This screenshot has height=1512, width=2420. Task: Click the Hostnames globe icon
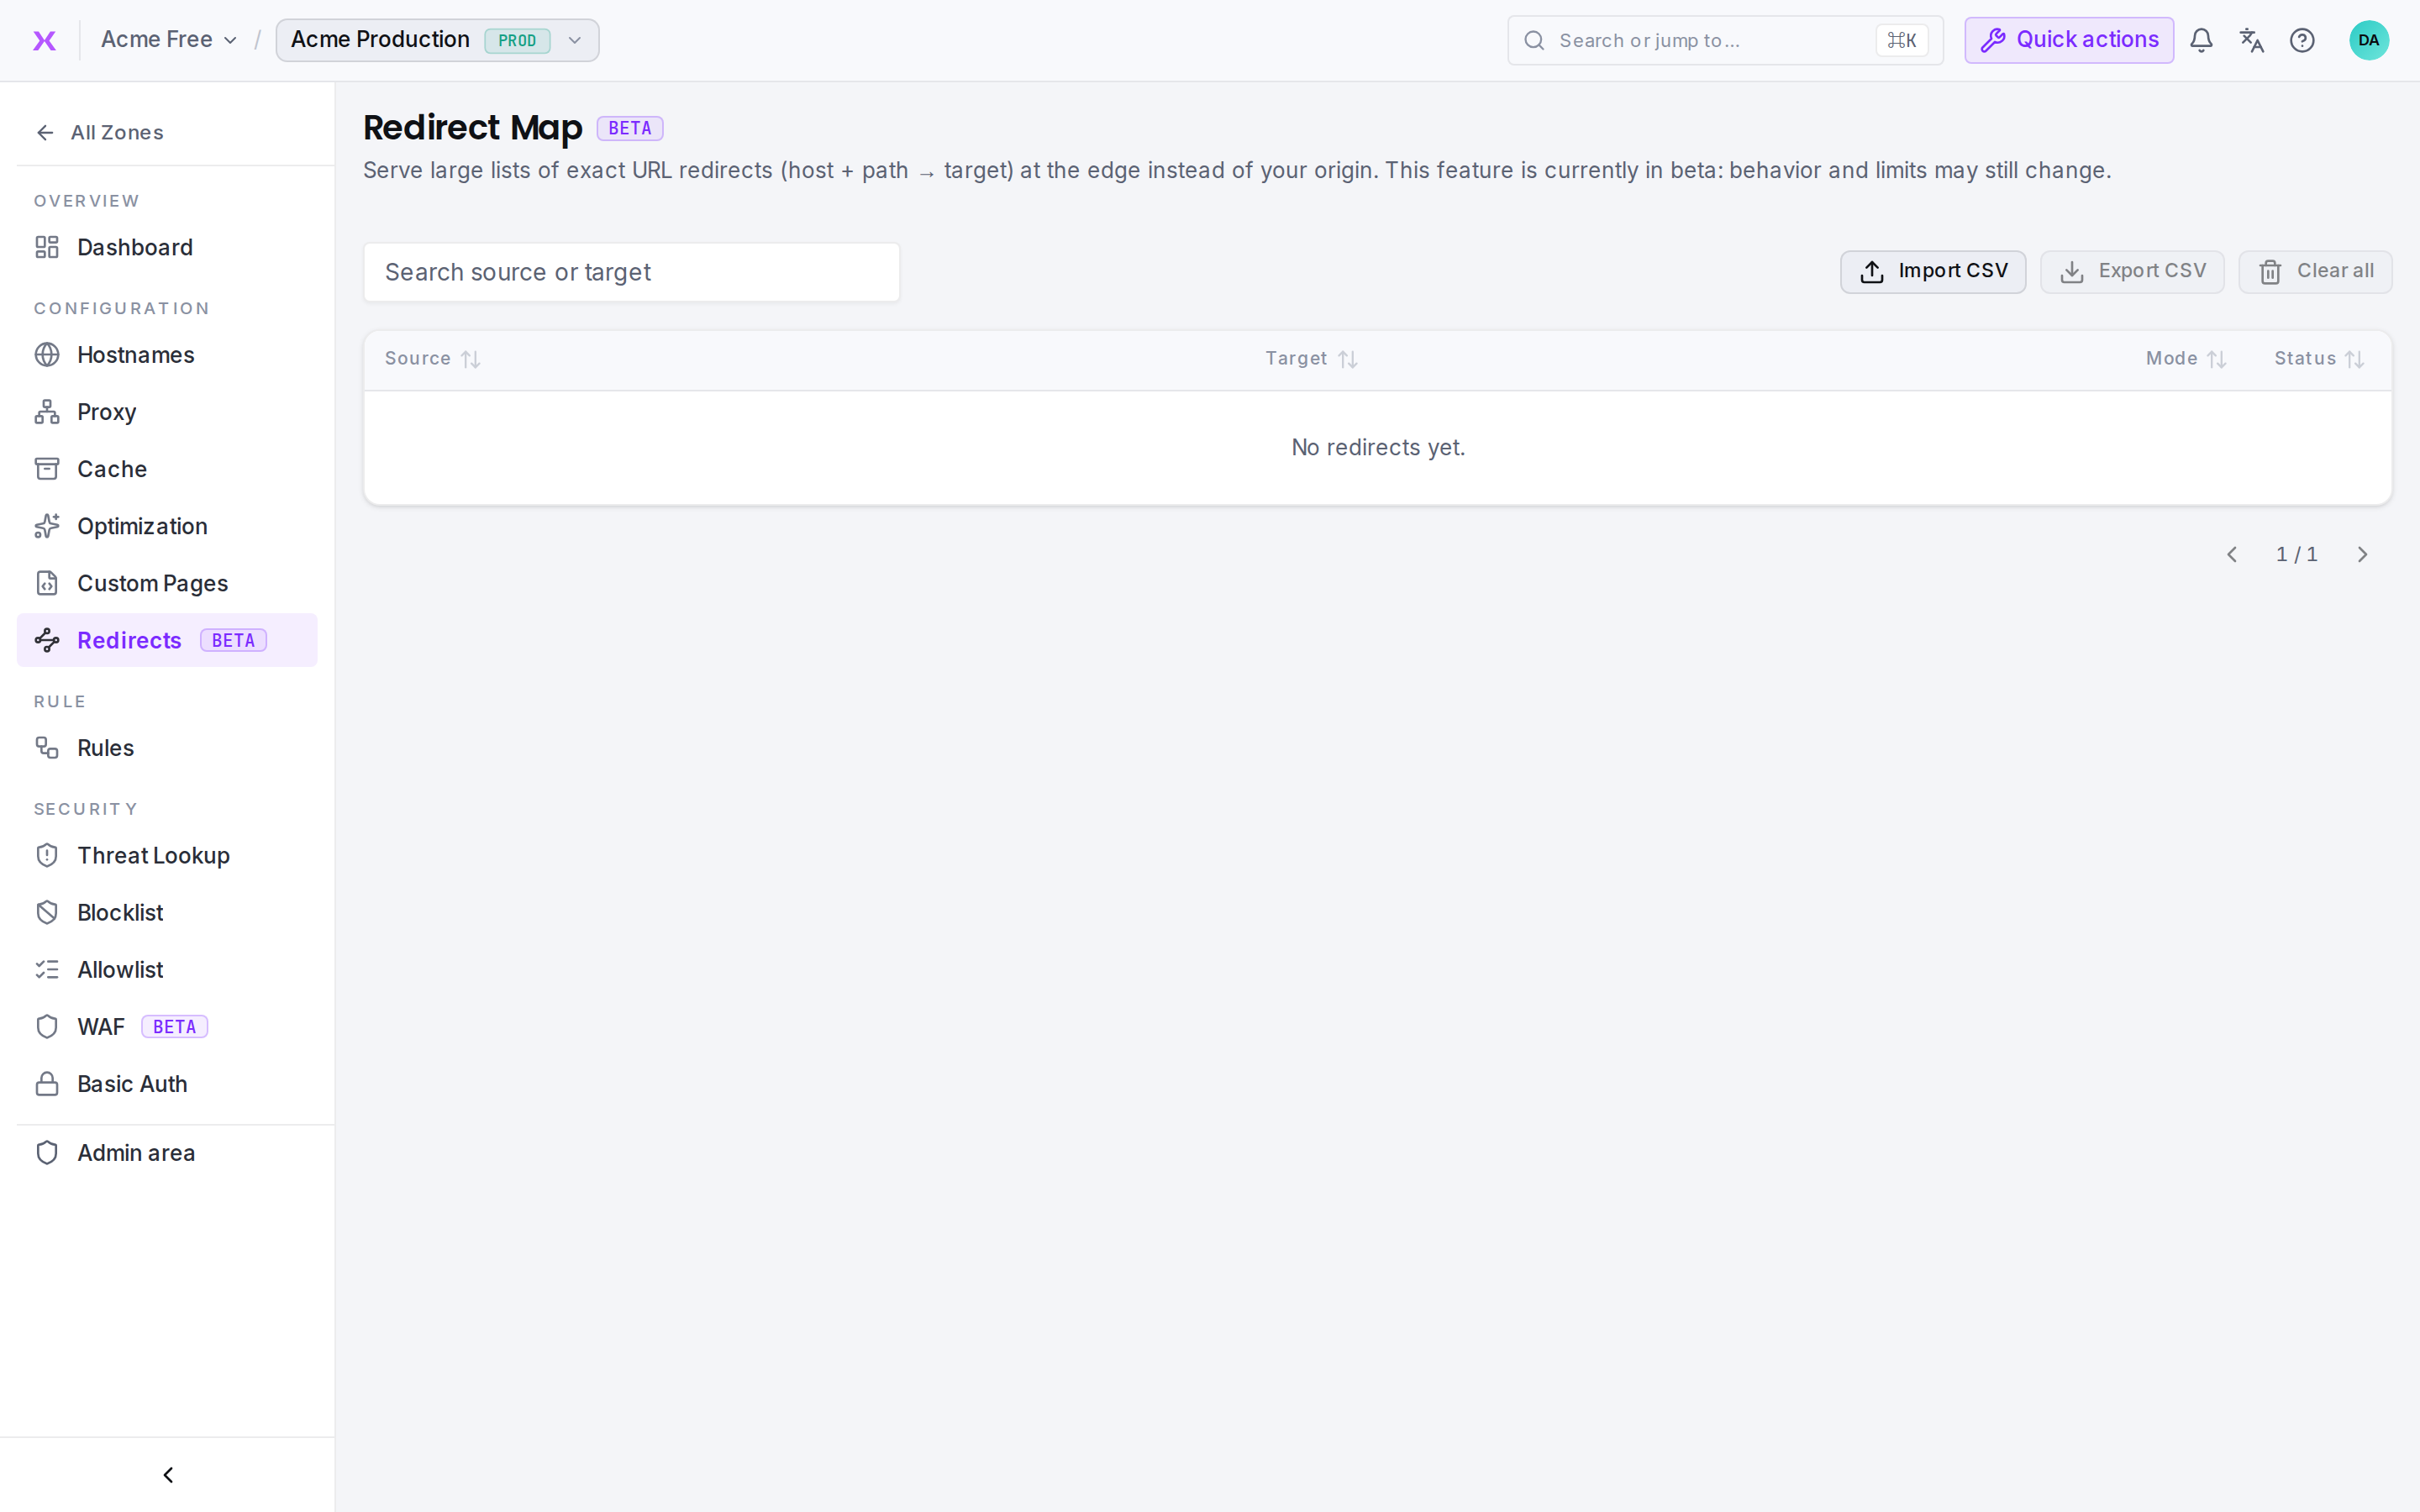[47, 355]
